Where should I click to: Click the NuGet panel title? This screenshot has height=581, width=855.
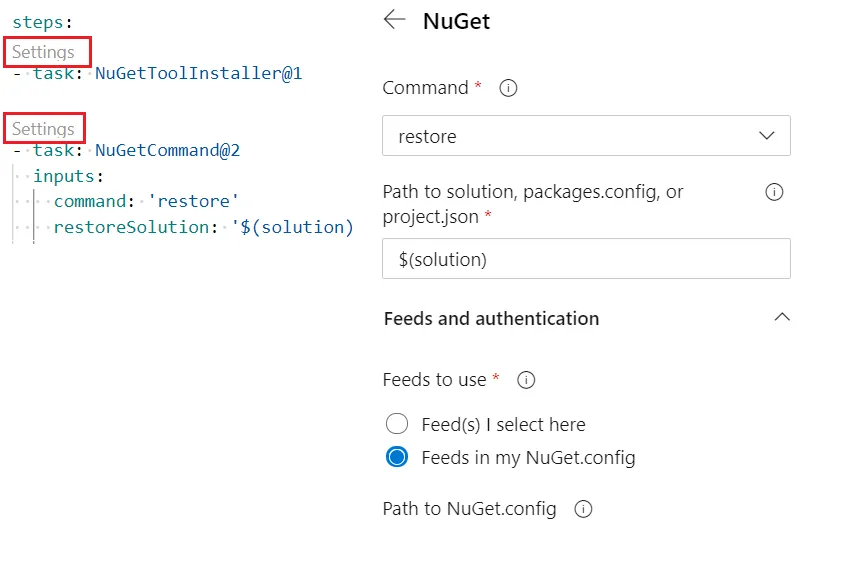click(456, 21)
